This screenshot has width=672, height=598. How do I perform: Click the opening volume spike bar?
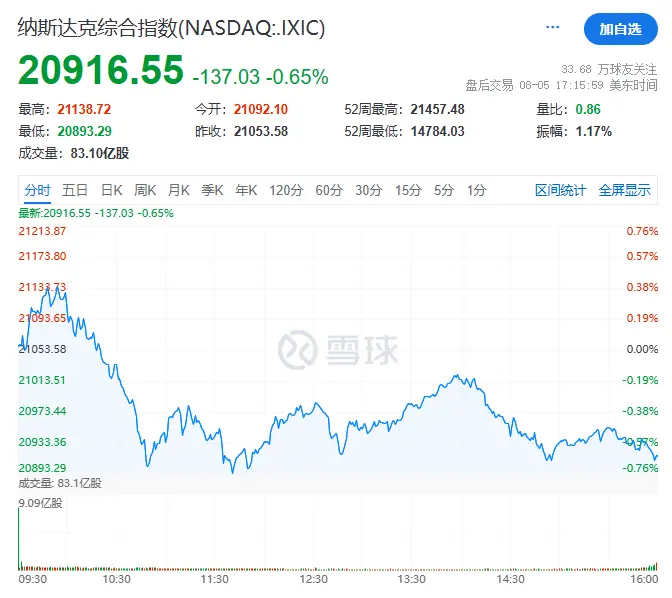(19, 539)
